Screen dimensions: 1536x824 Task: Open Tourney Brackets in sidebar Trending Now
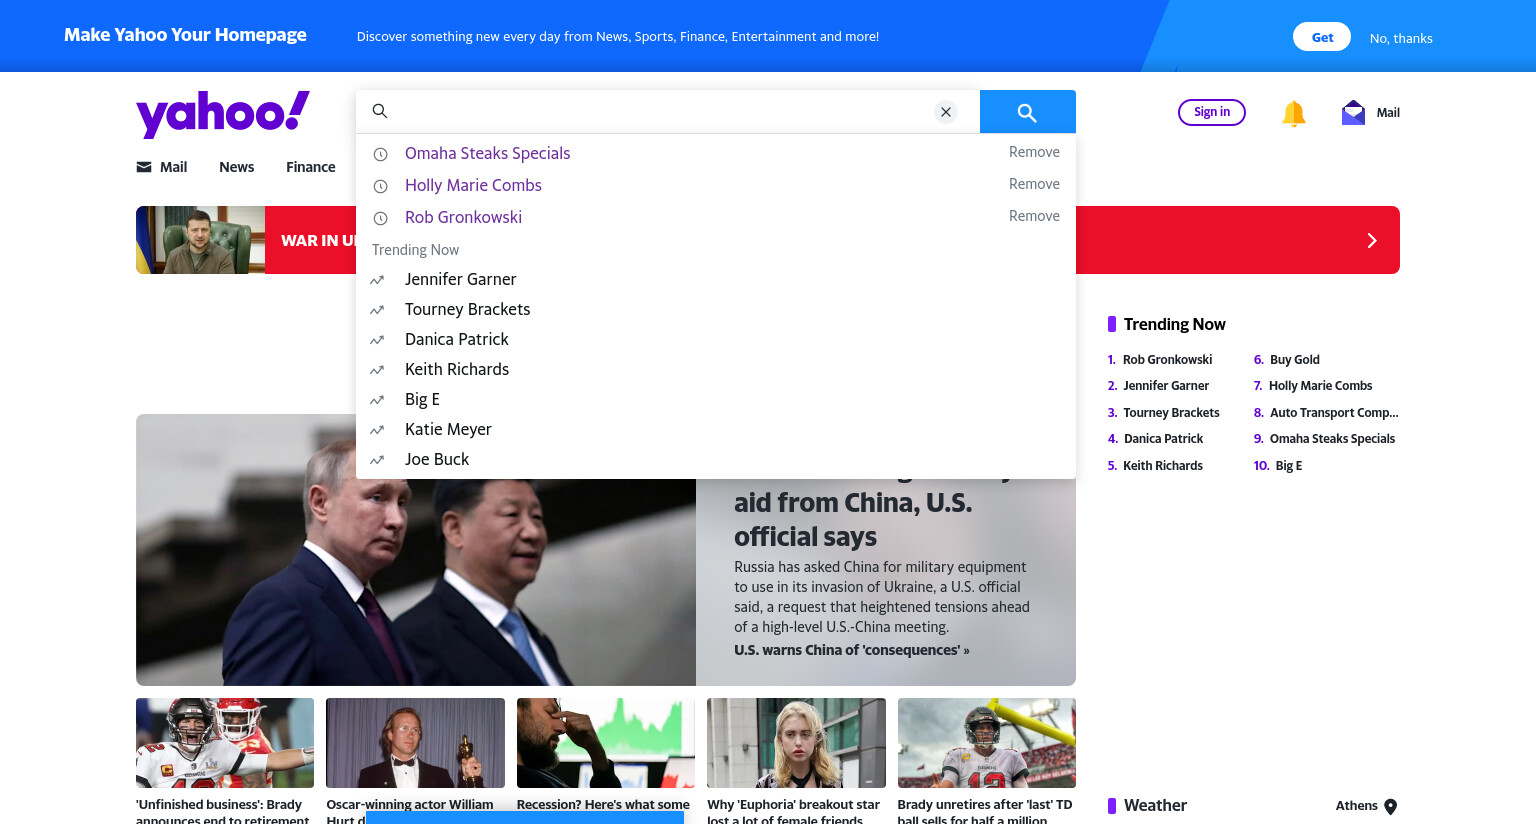tap(1171, 413)
